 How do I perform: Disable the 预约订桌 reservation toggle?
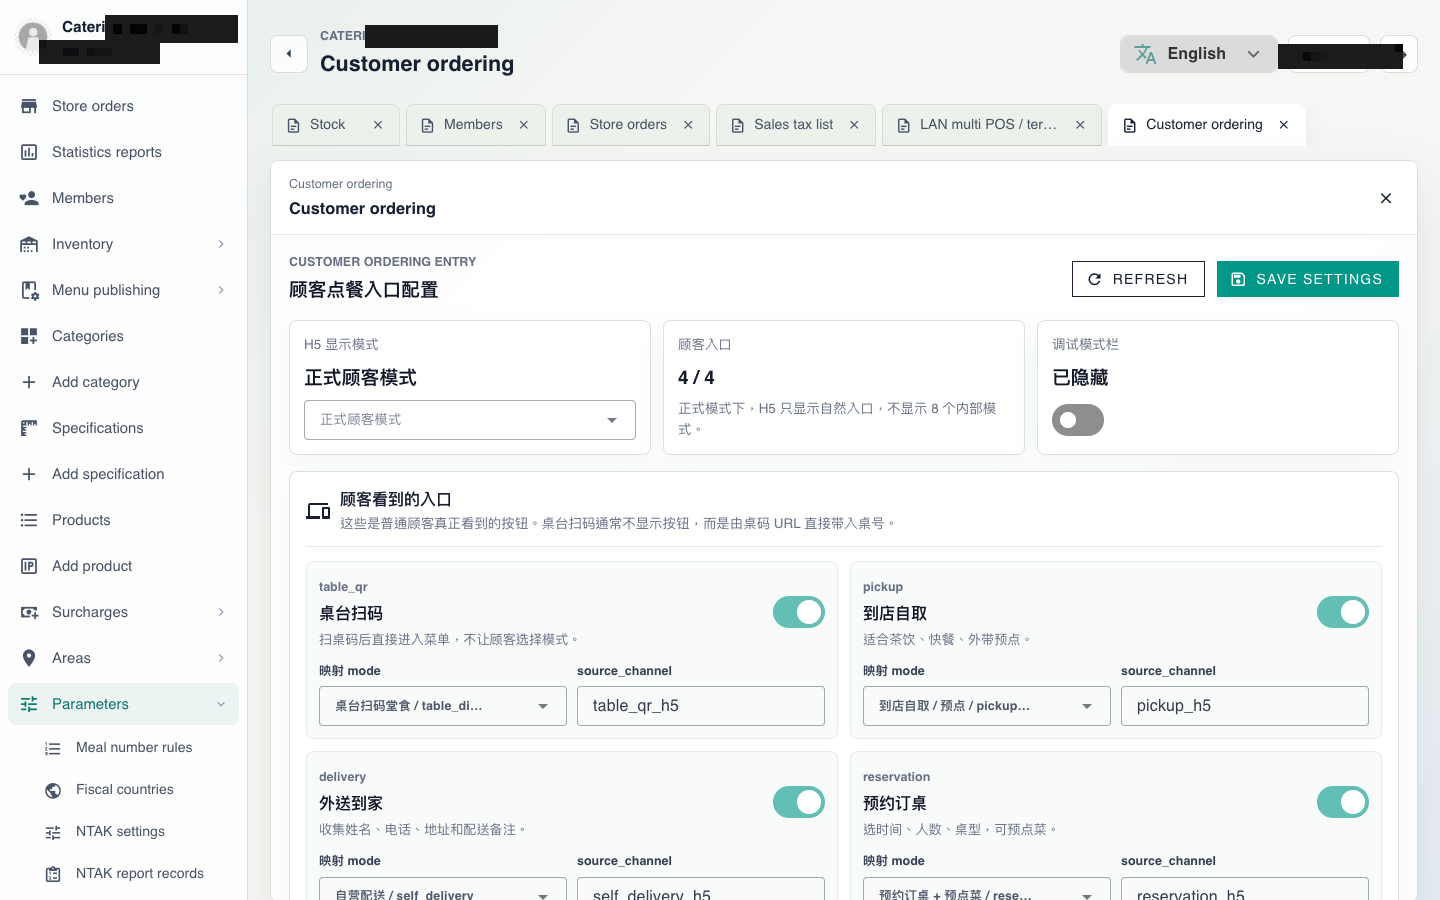(x=1343, y=802)
